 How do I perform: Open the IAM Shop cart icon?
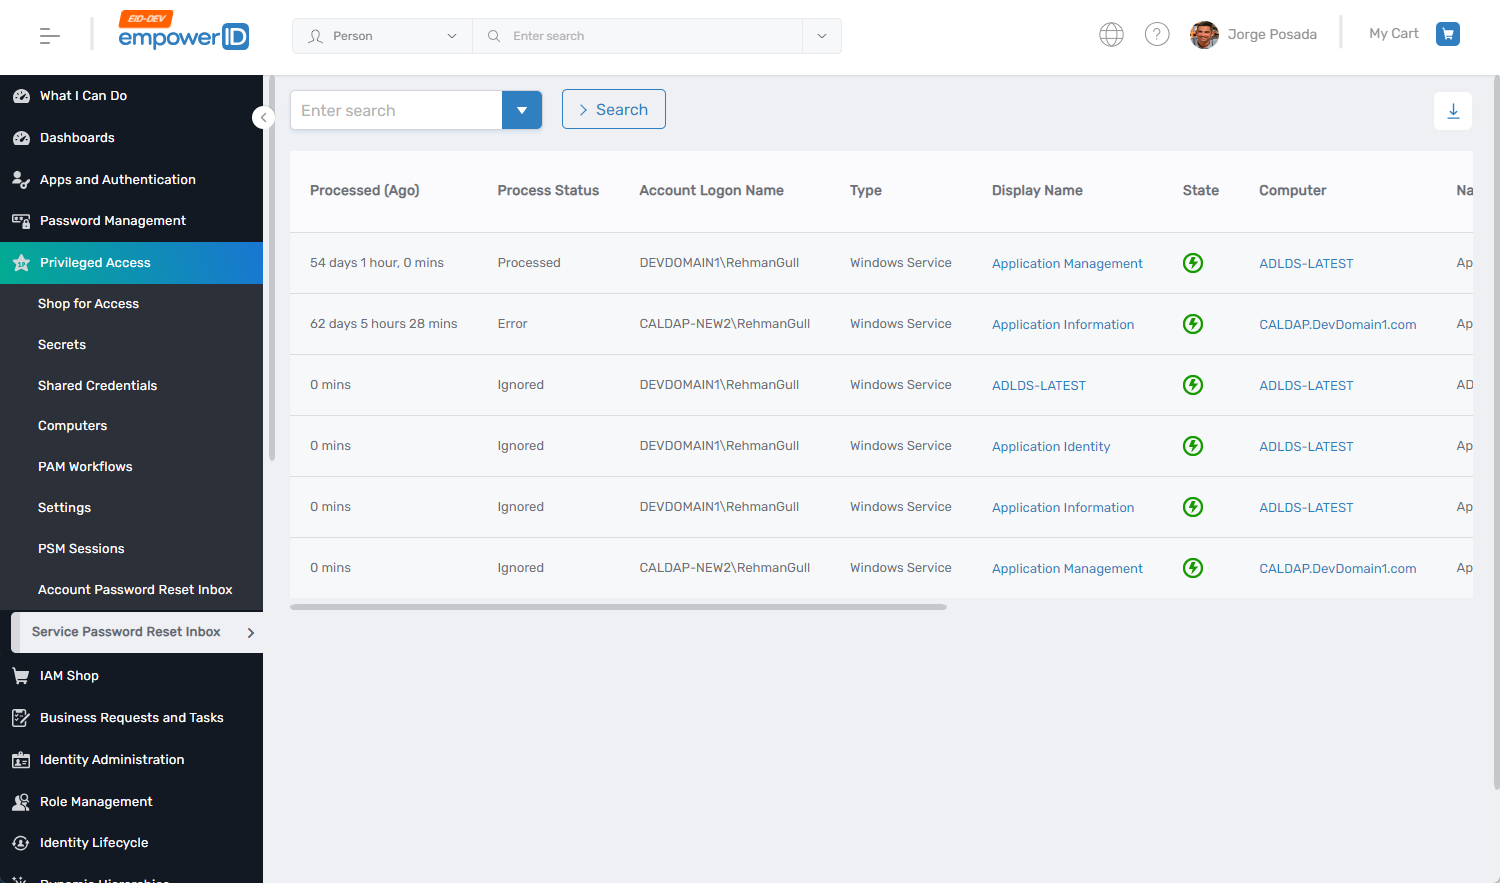pyautogui.click(x=20, y=675)
